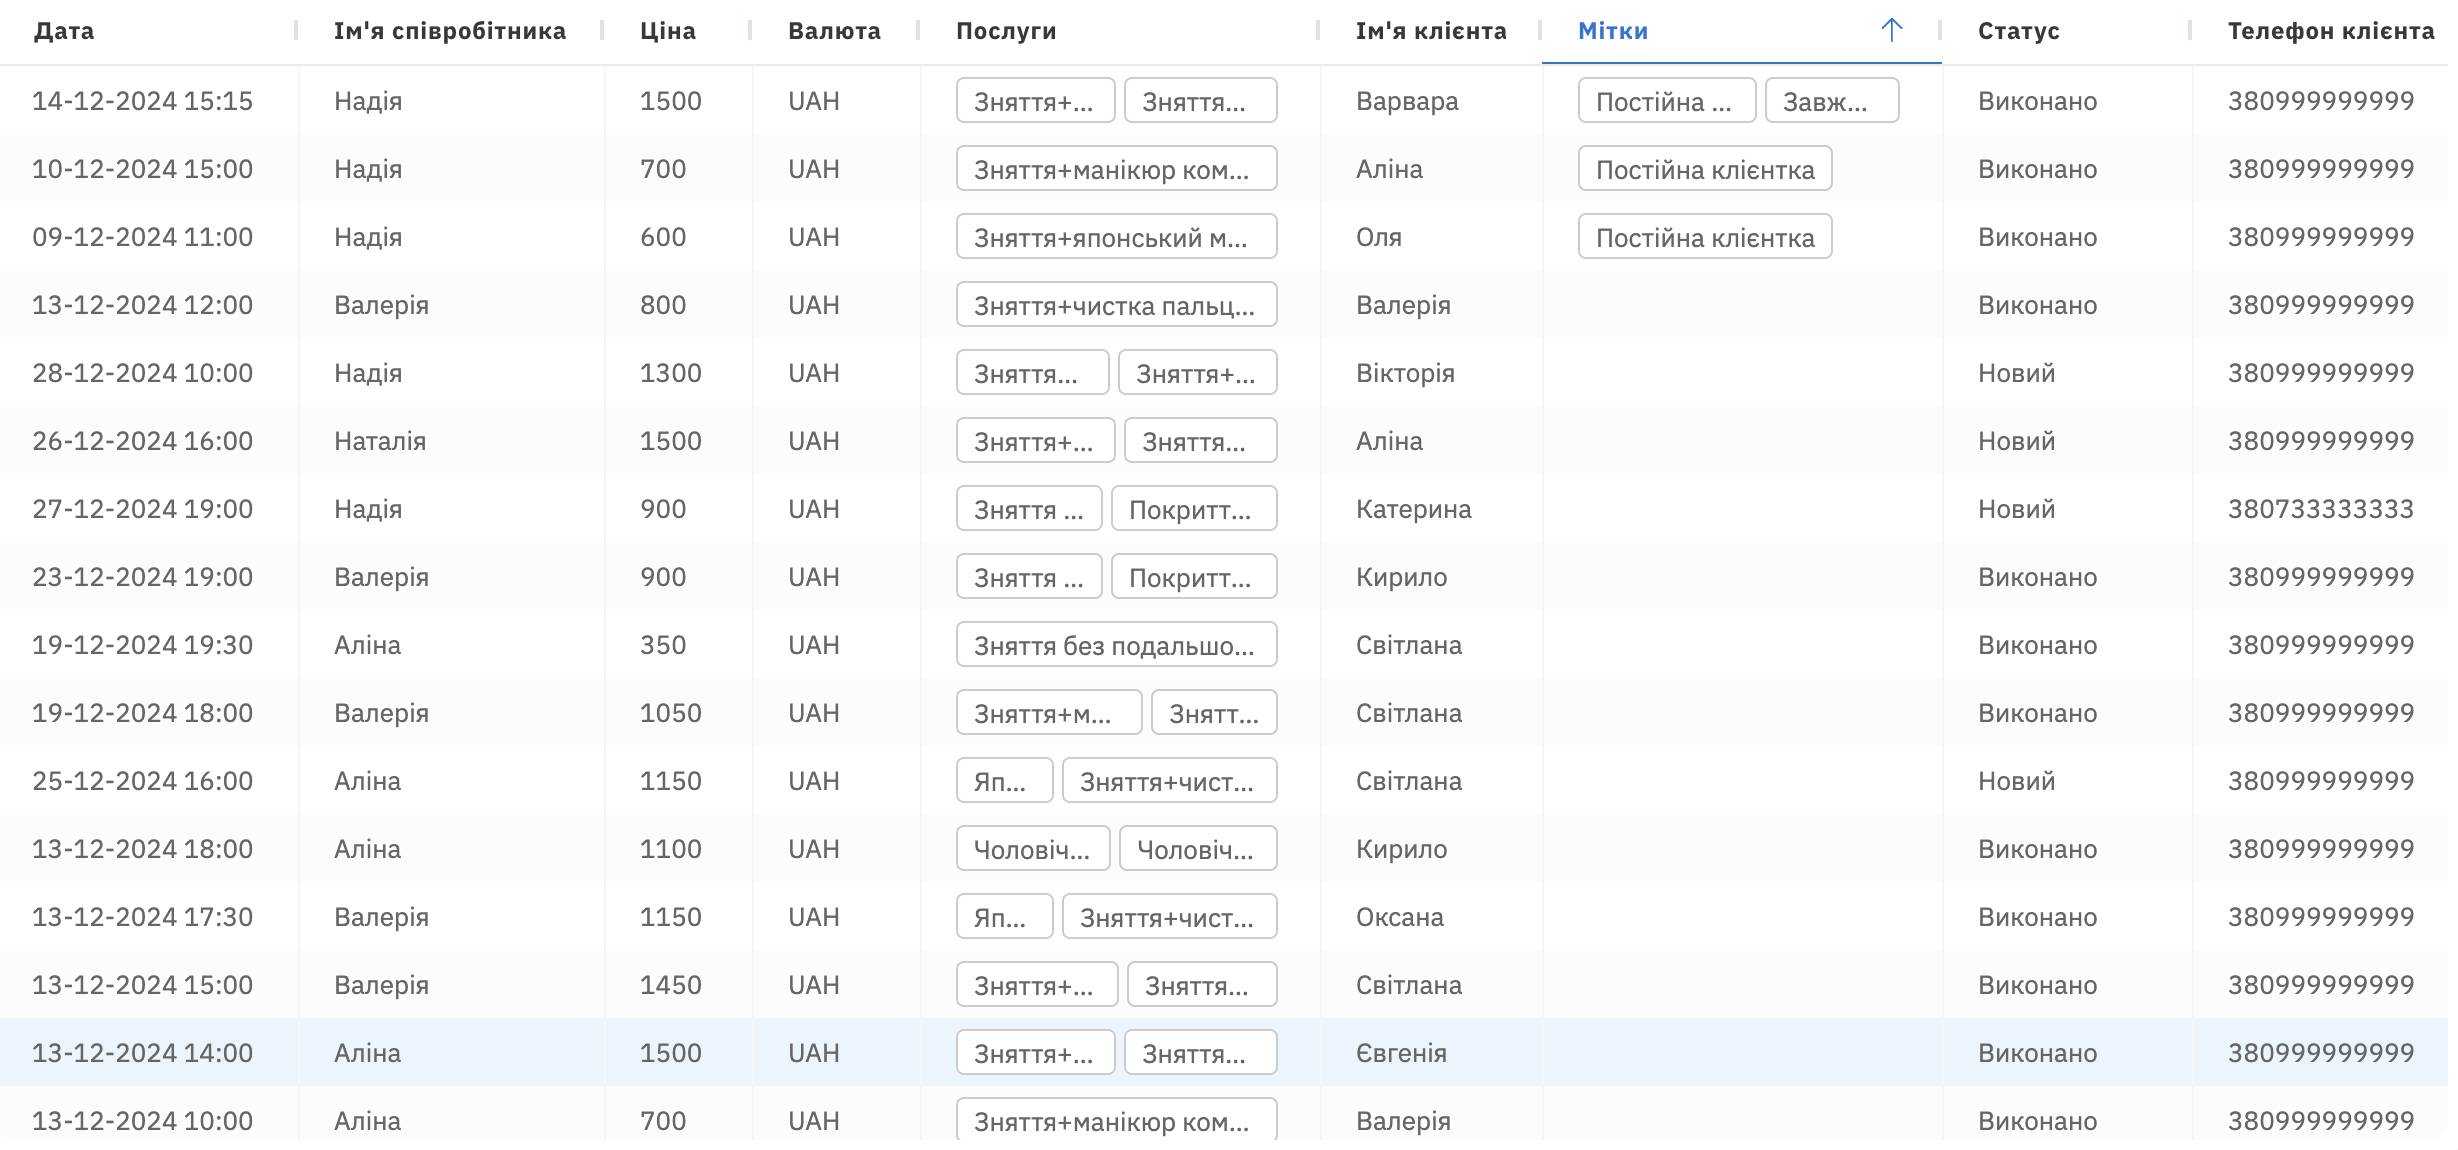Click 'Зняття без подальшо...' service chip
The width and height of the screenshot is (2458, 1150).
(1115, 645)
